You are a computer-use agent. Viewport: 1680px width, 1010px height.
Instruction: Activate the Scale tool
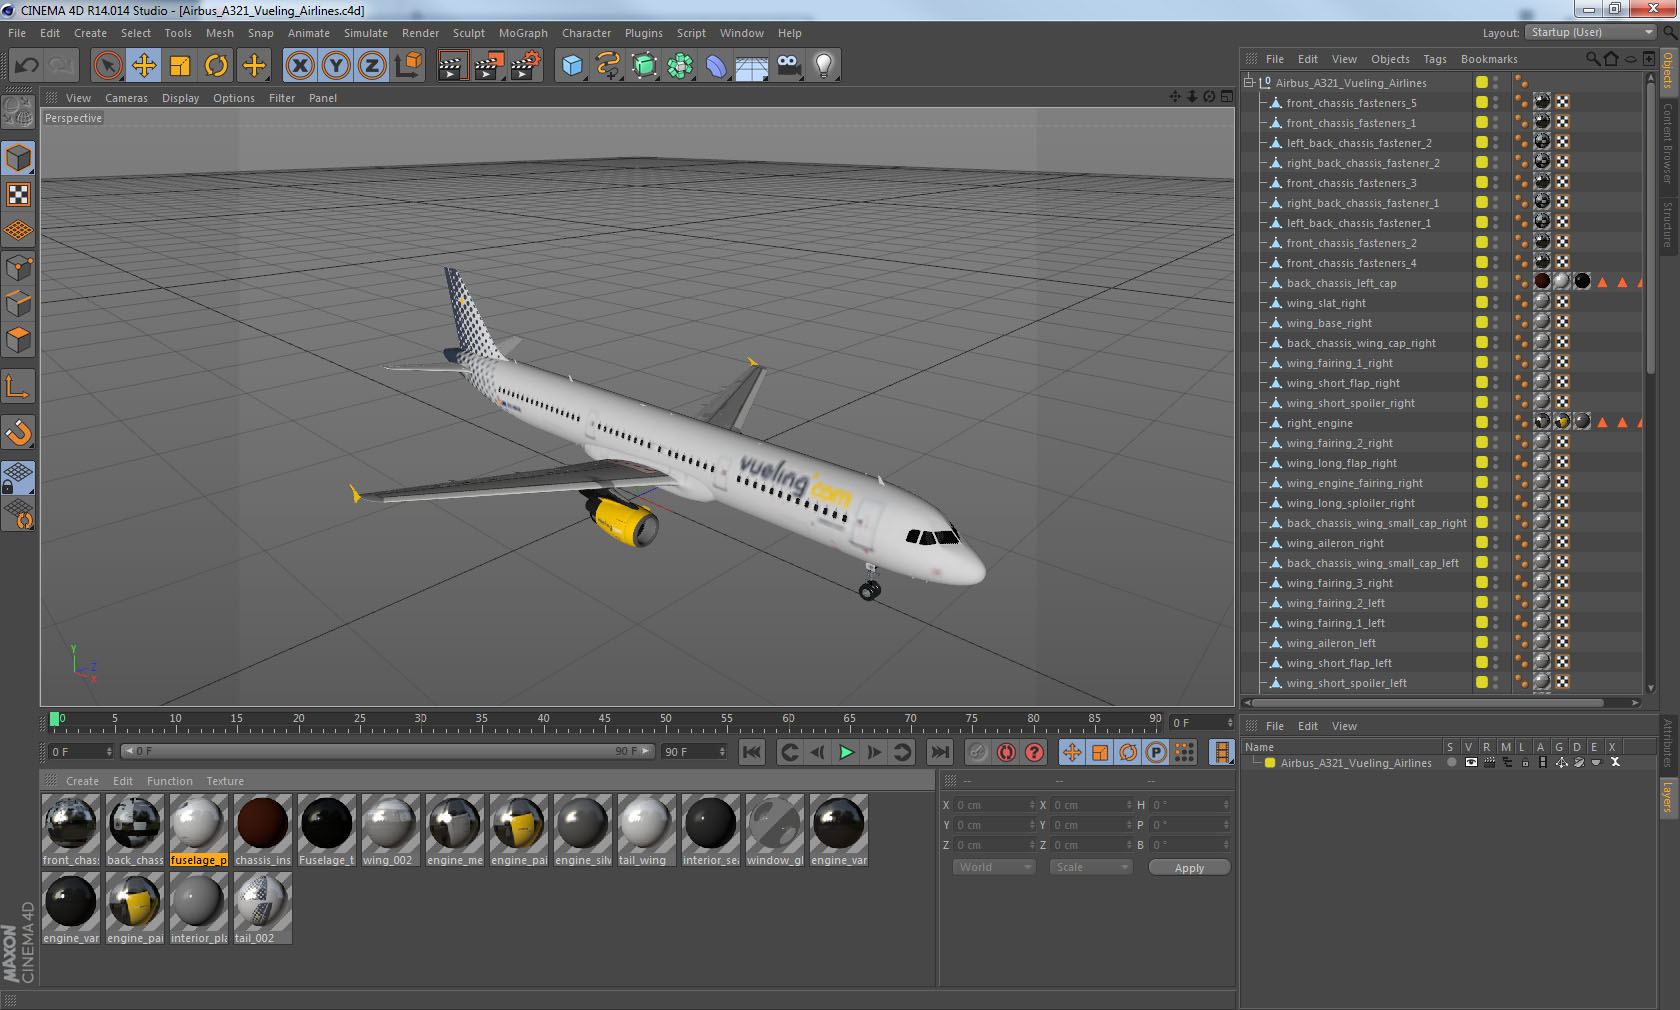180,66
